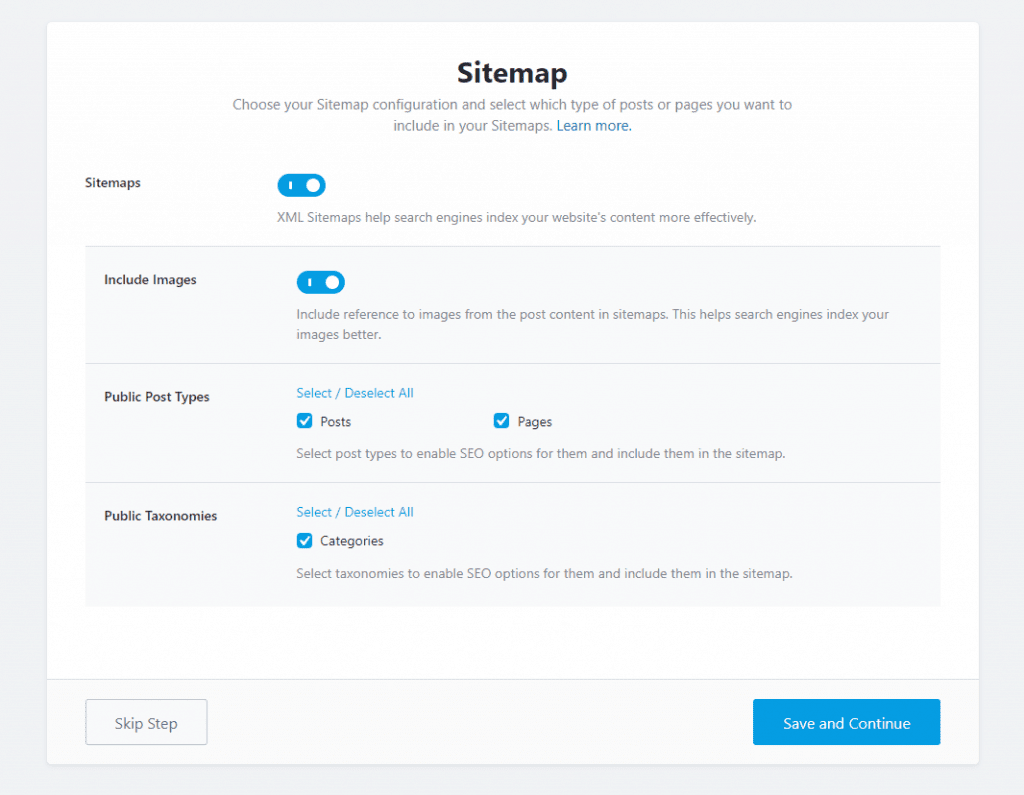Uncheck the Pages checkbox
Screen dimensions: 1024x795
502,421
